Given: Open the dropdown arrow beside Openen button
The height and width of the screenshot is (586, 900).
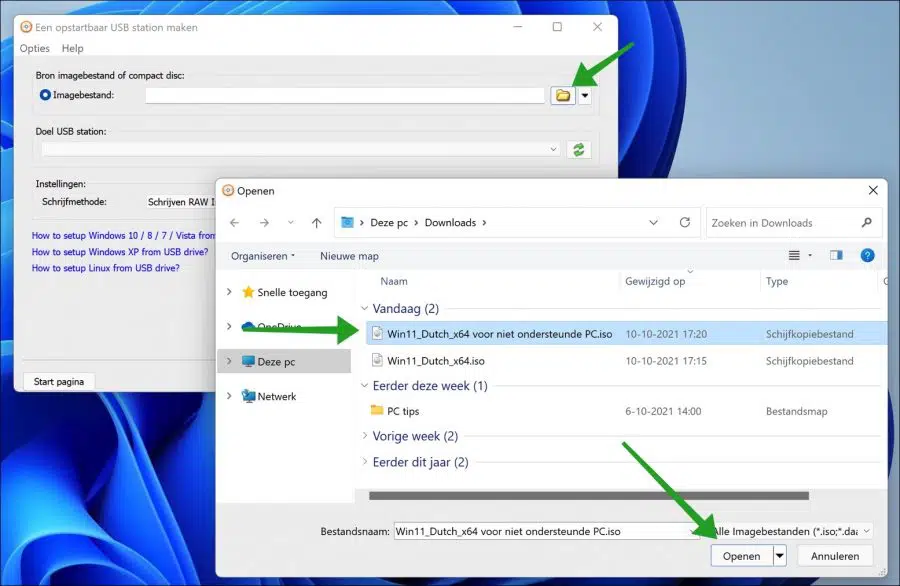Looking at the screenshot, I should click(x=779, y=556).
